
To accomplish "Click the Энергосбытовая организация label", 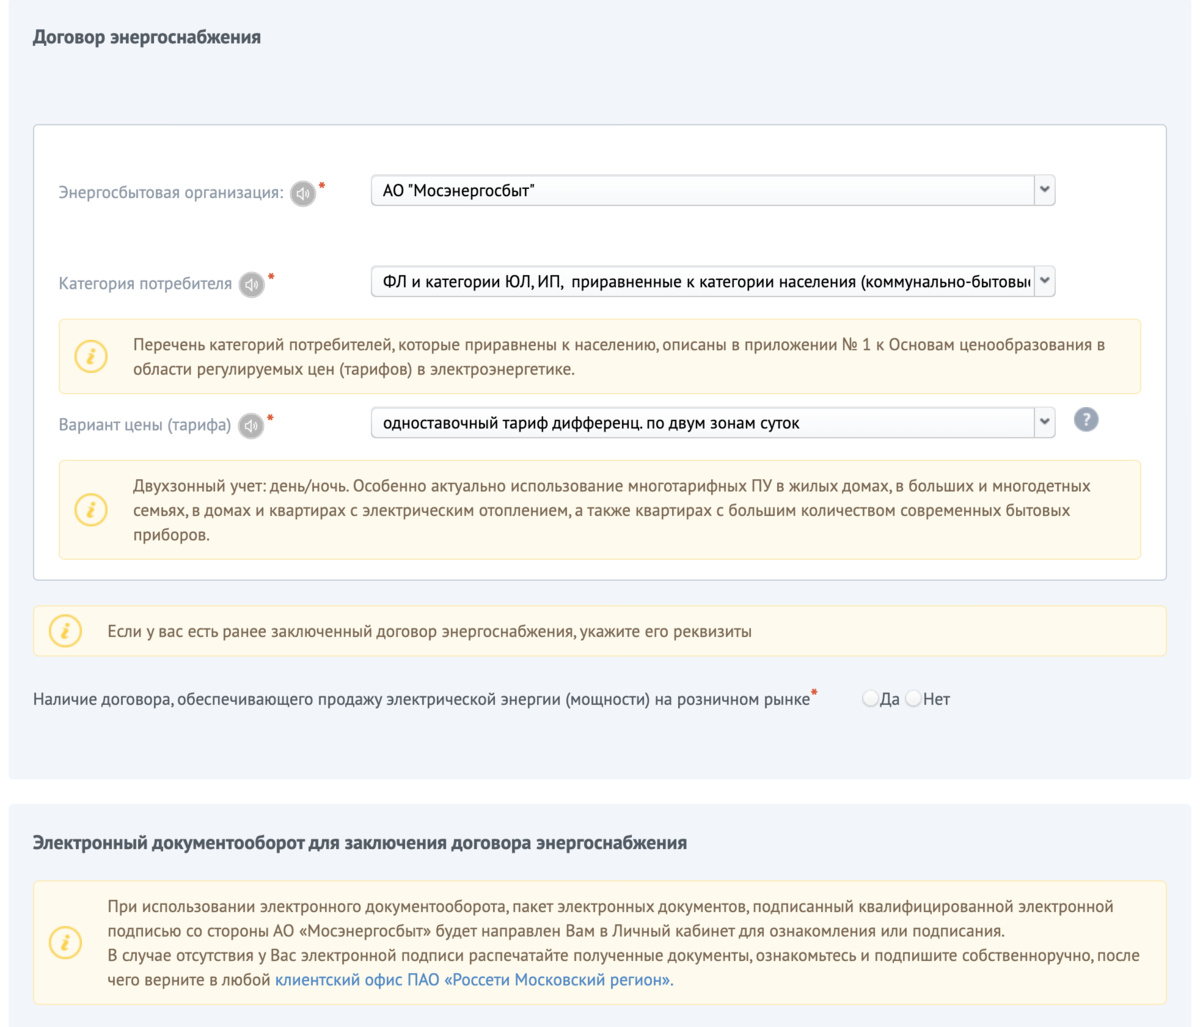I will pos(171,193).
